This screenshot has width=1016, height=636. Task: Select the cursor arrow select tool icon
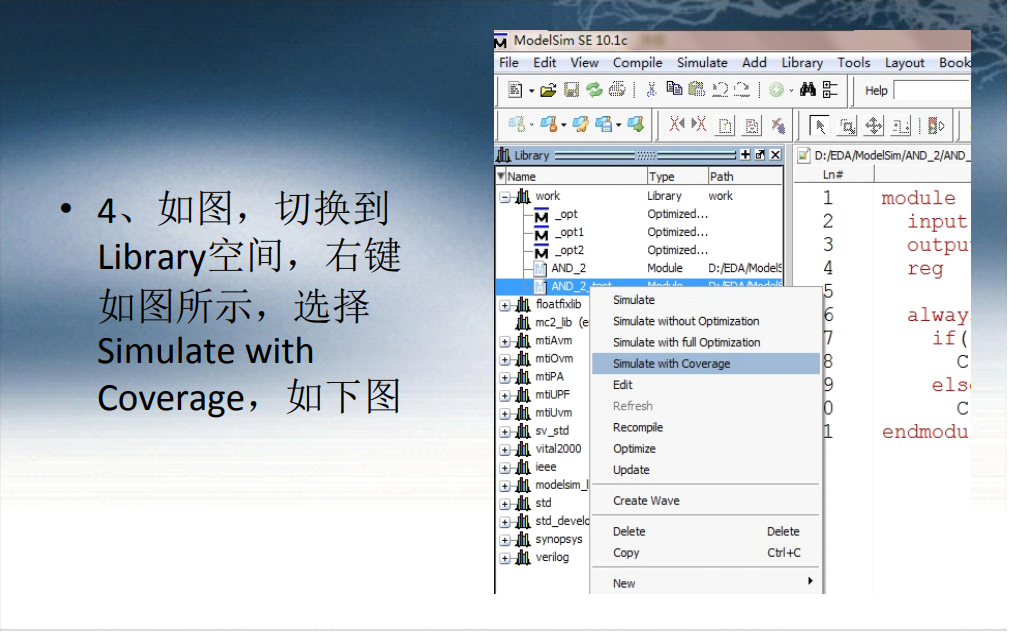coord(818,124)
